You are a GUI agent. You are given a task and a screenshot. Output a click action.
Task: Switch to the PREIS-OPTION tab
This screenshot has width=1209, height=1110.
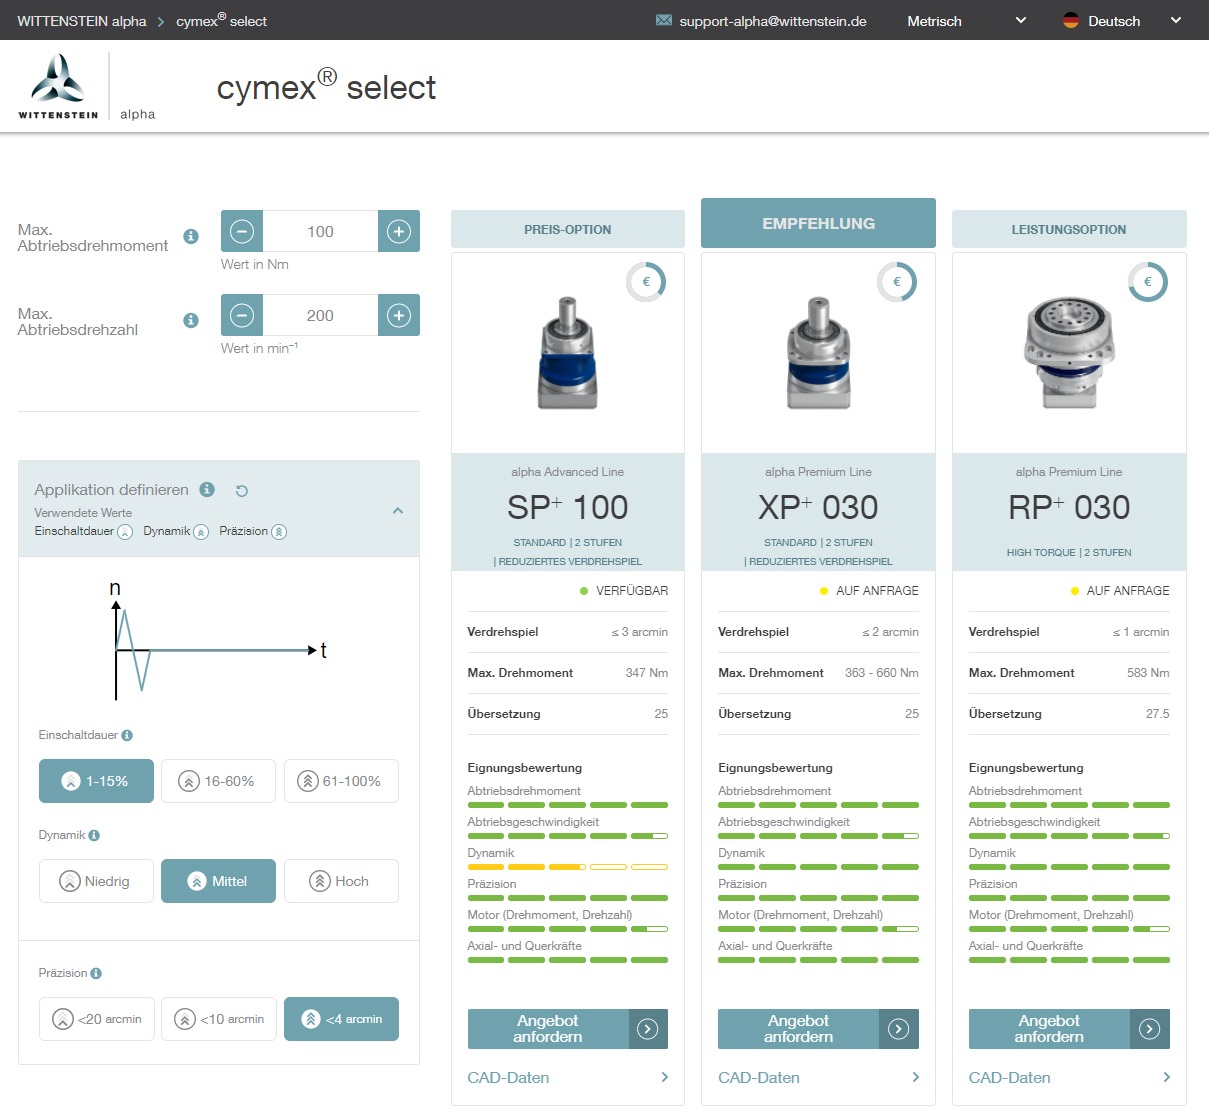pos(567,229)
